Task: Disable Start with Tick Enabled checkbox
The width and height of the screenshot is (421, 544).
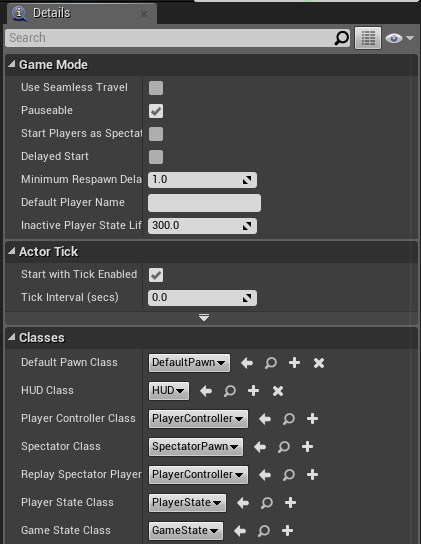Action: coord(156,275)
